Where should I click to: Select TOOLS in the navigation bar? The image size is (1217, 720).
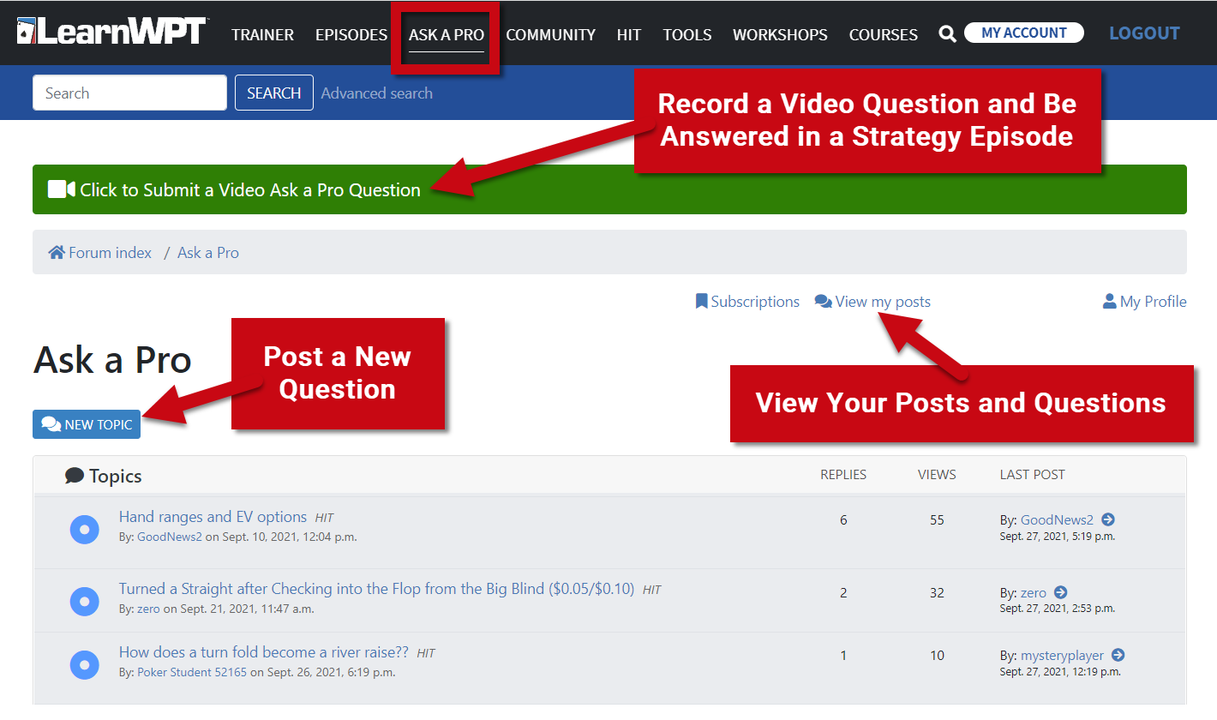[x=687, y=34]
